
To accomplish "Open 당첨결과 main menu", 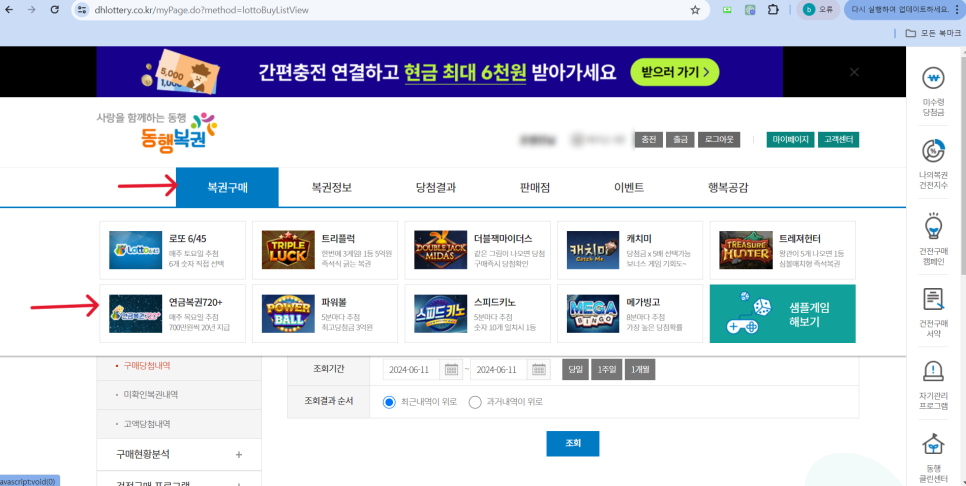I will (436, 188).
